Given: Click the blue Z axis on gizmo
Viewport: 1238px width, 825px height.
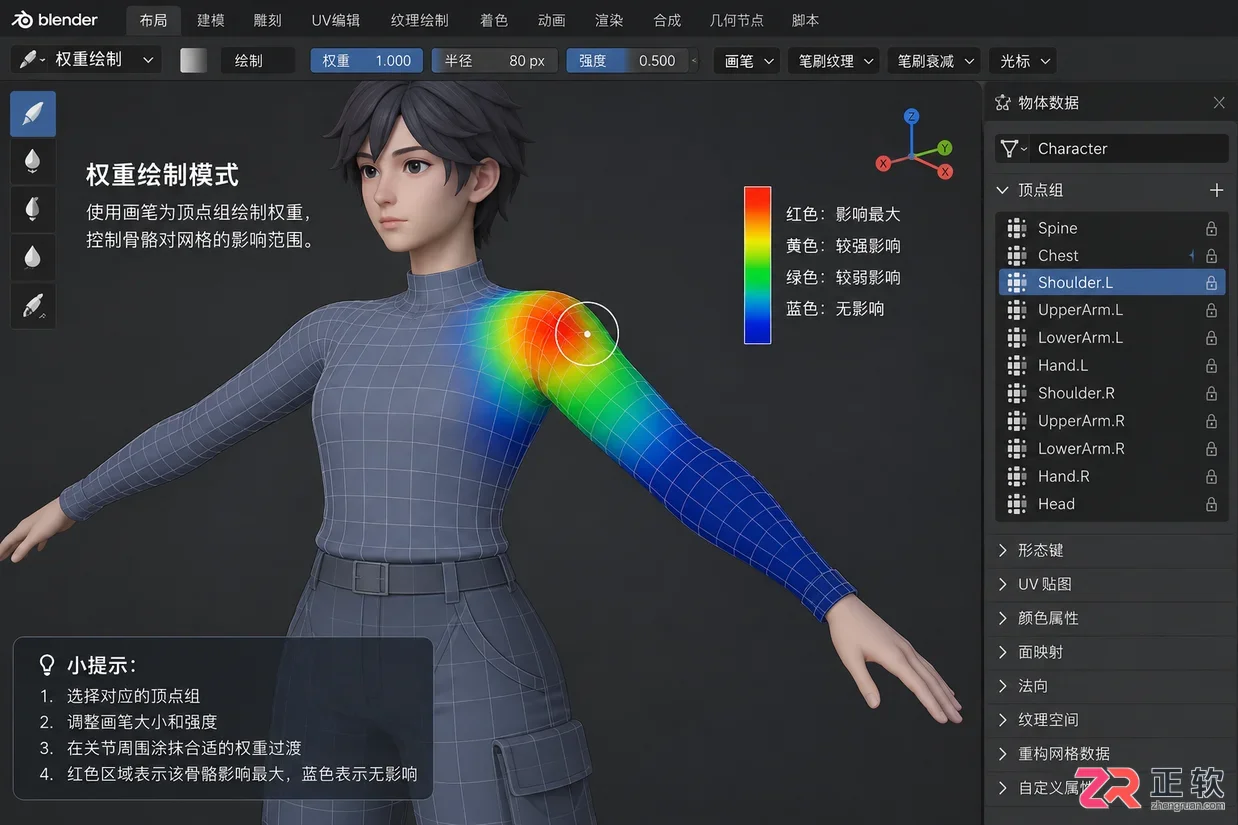Looking at the screenshot, I should (912, 117).
